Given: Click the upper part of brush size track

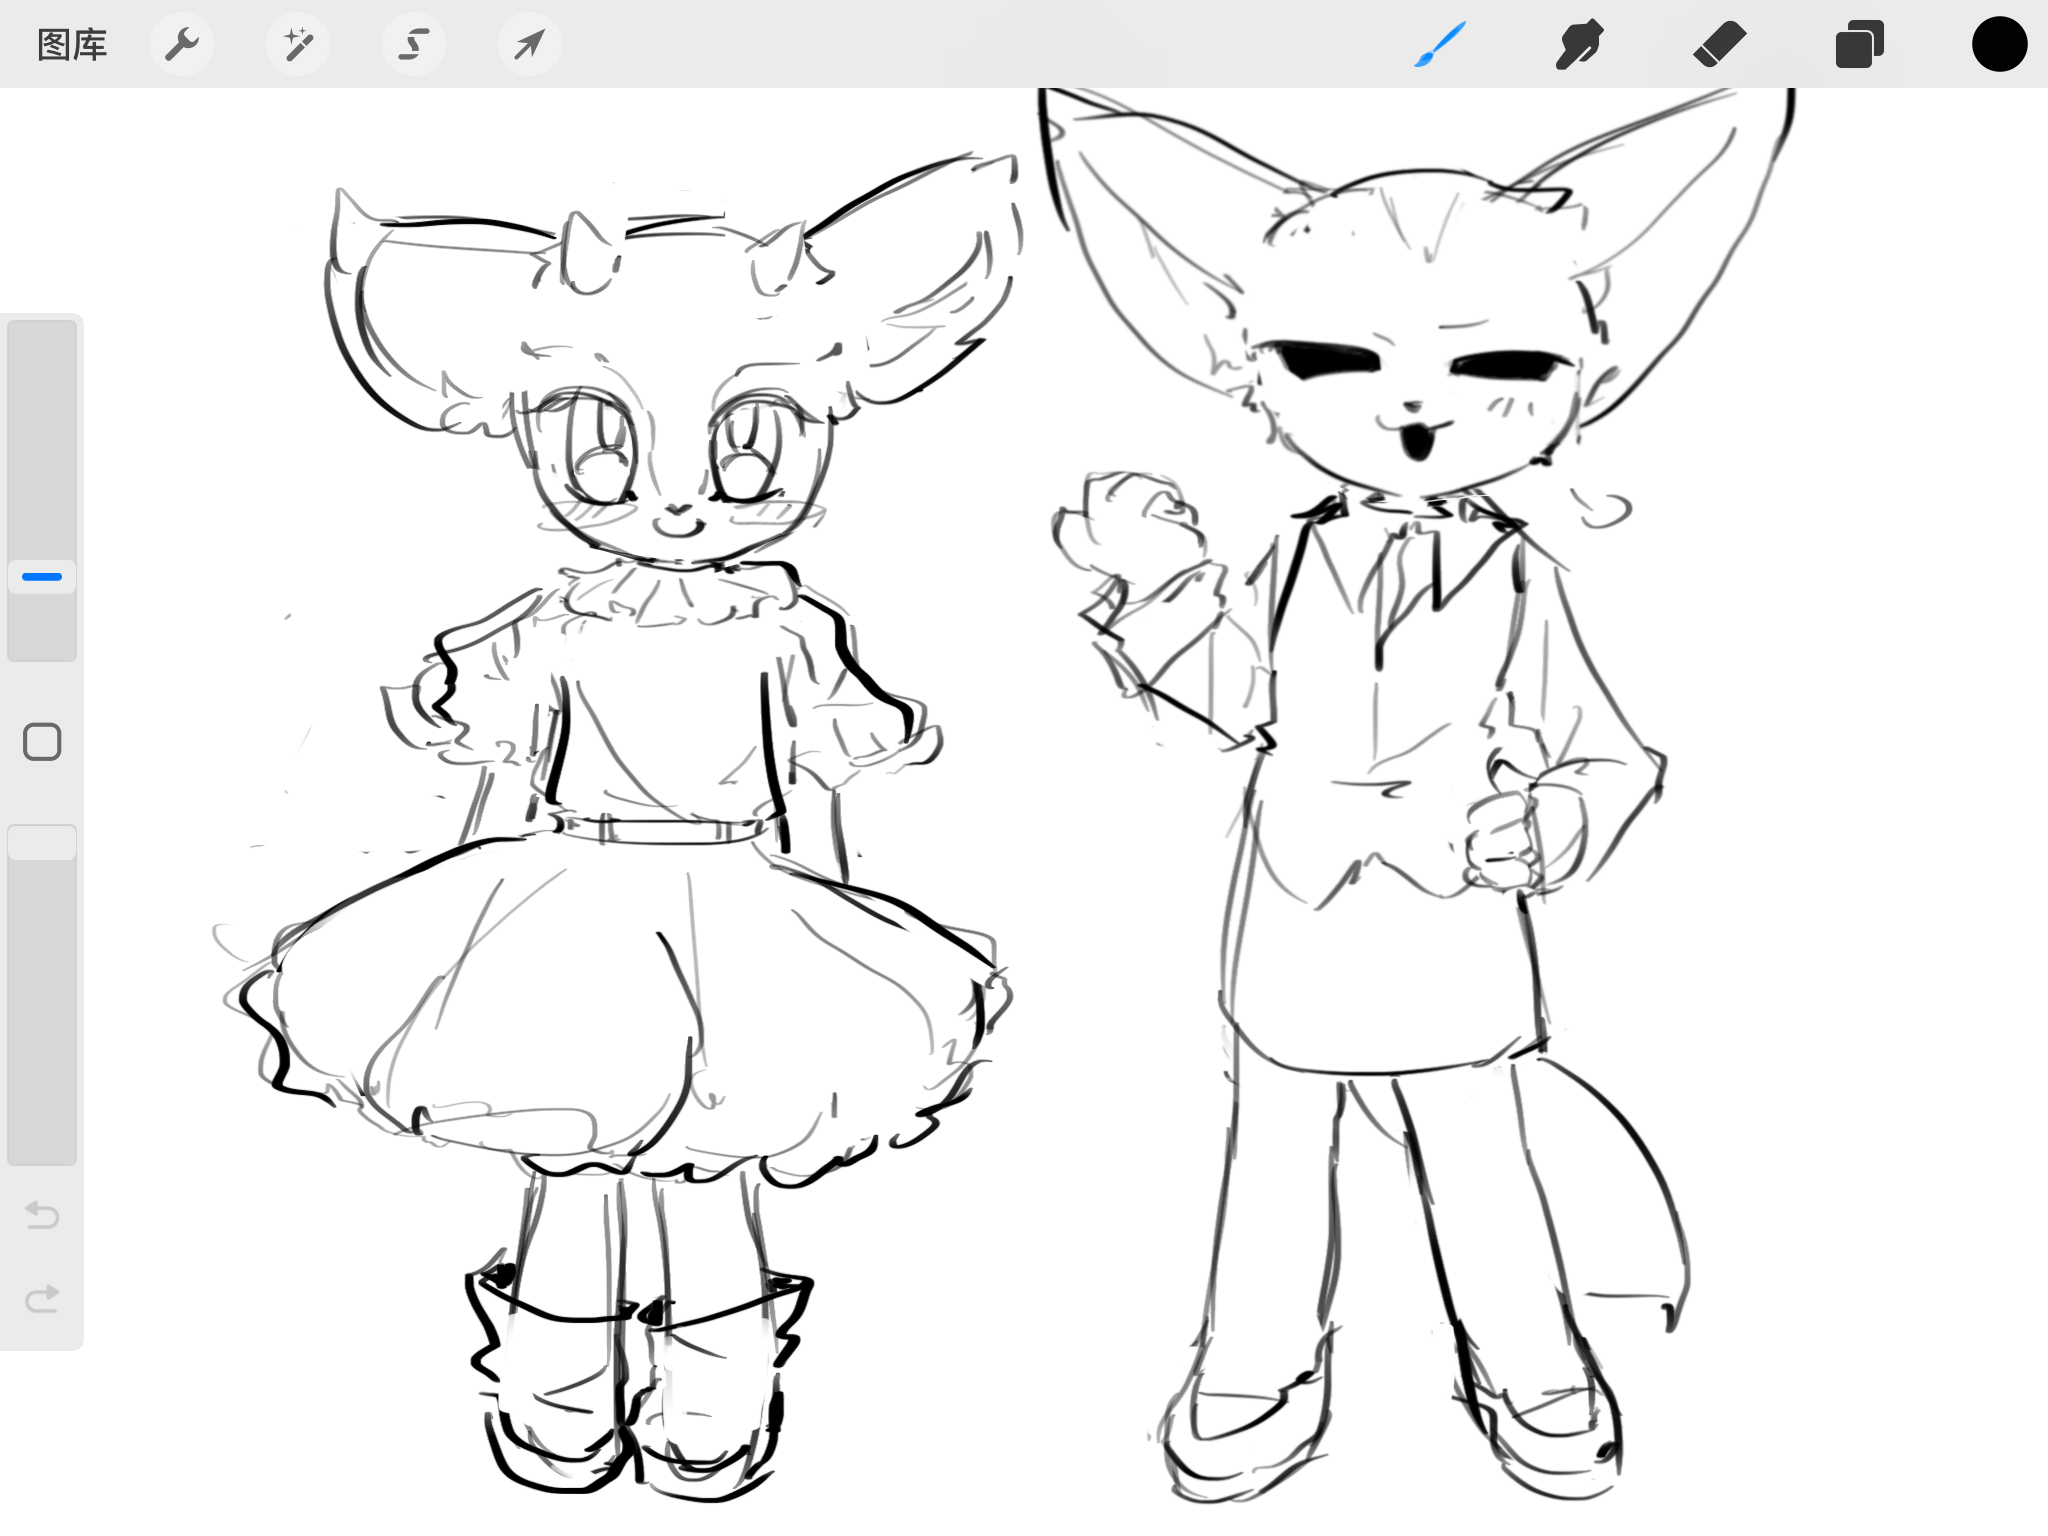Looking at the screenshot, I should coord(42,420).
